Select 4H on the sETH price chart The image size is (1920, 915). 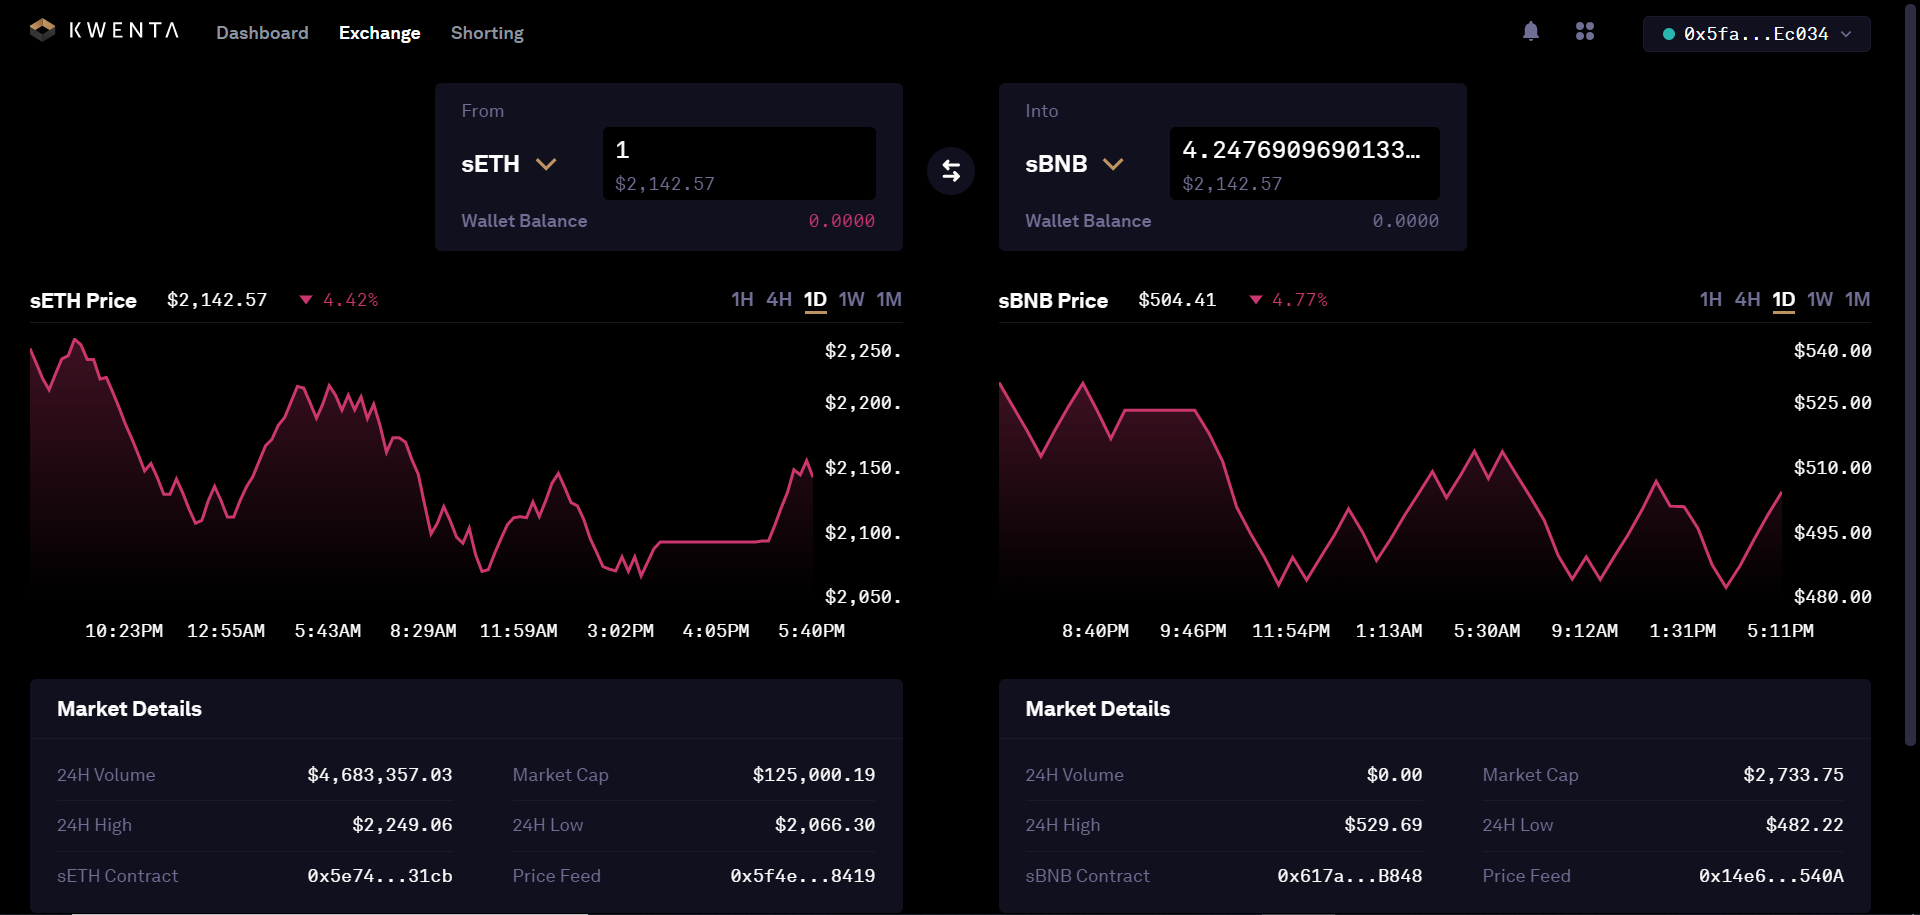(x=779, y=300)
